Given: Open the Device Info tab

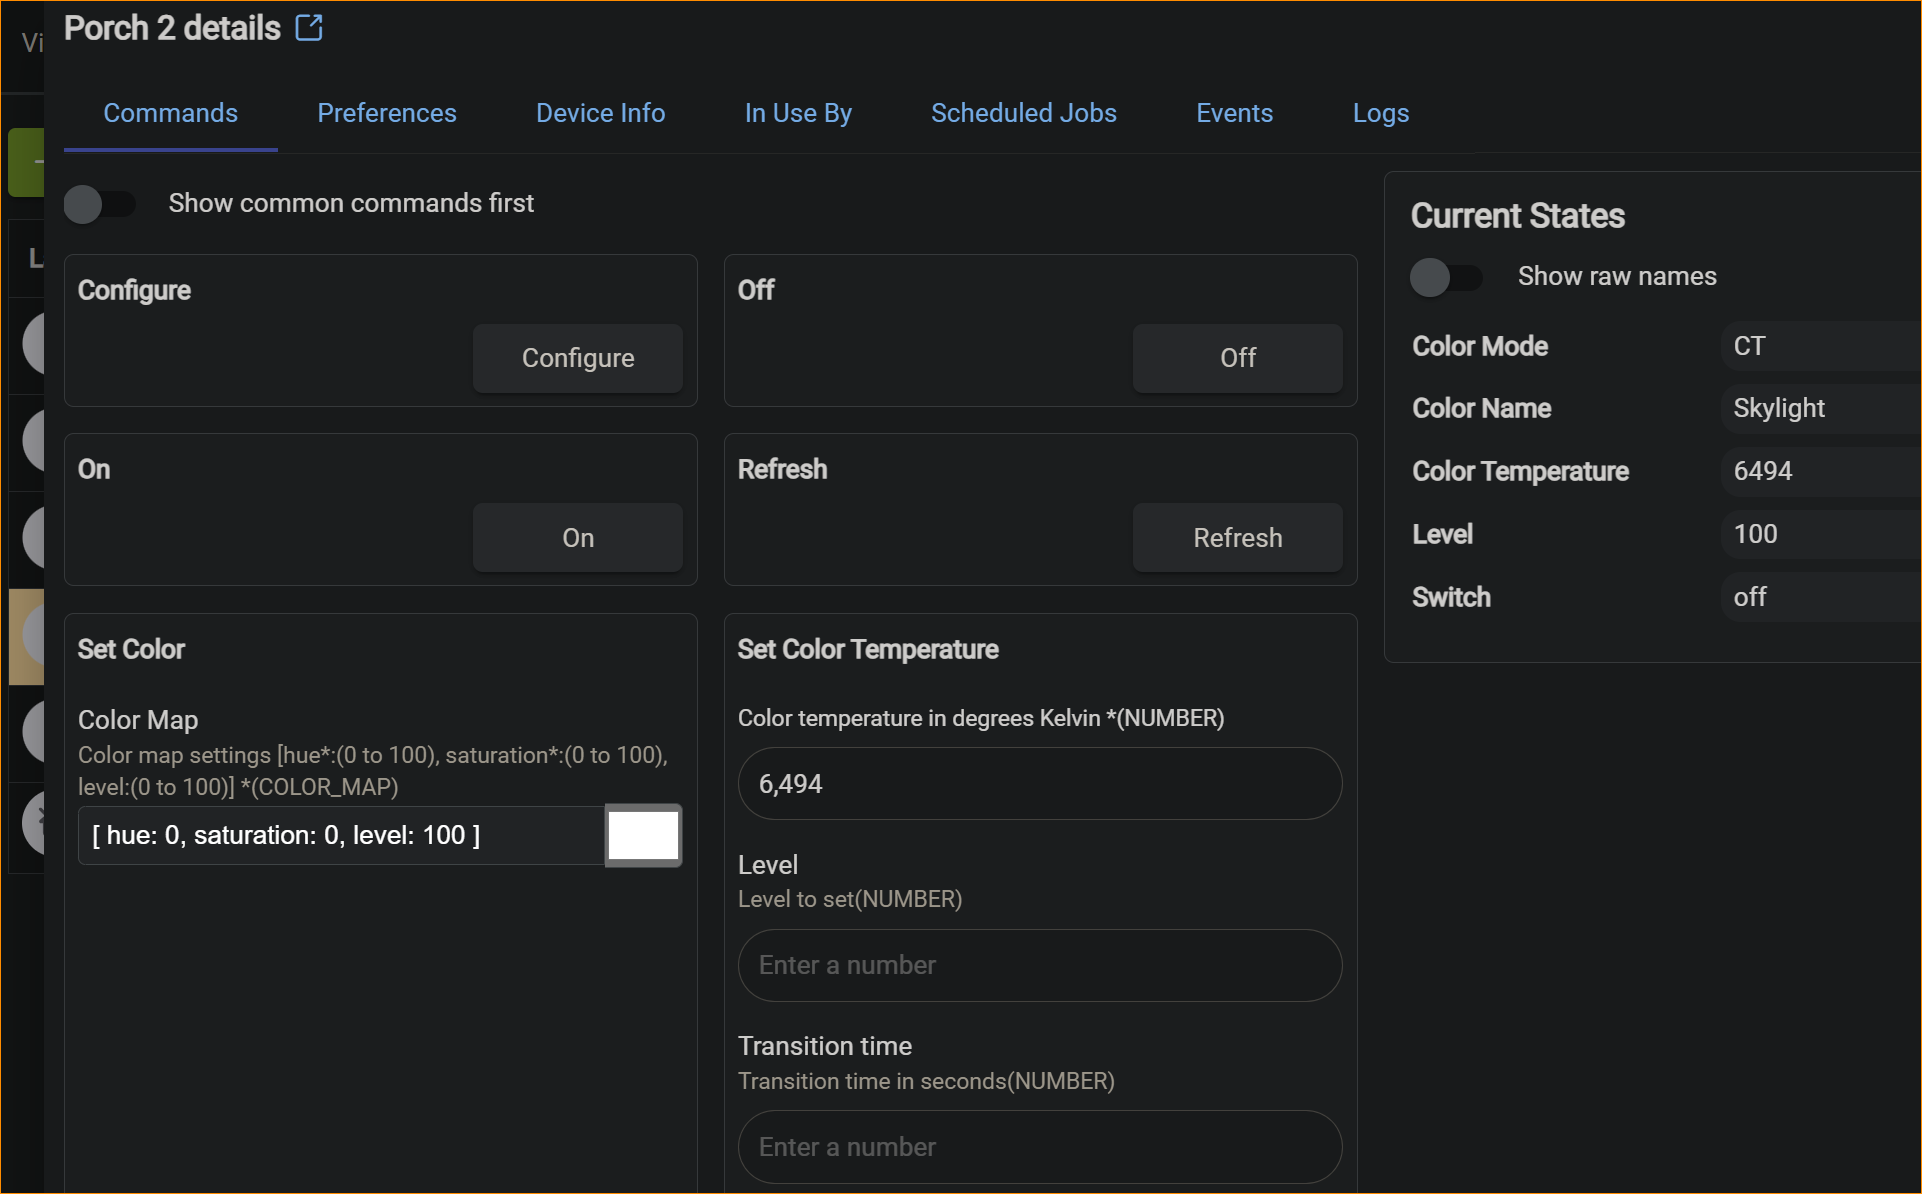Looking at the screenshot, I should [x=600, y=113].
